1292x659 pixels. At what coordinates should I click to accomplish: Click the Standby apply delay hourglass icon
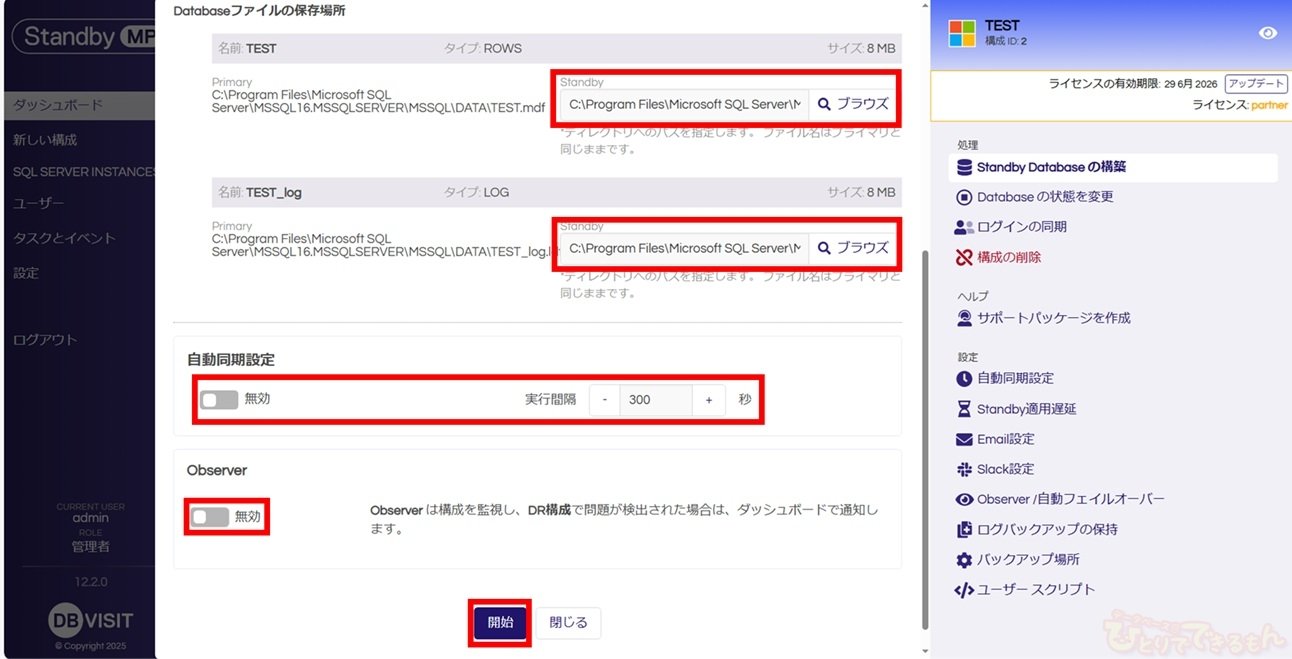964,409
